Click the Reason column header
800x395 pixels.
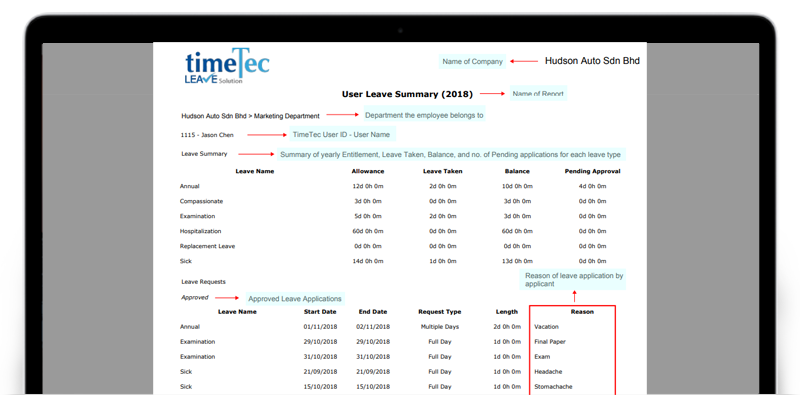click(582, 312)
